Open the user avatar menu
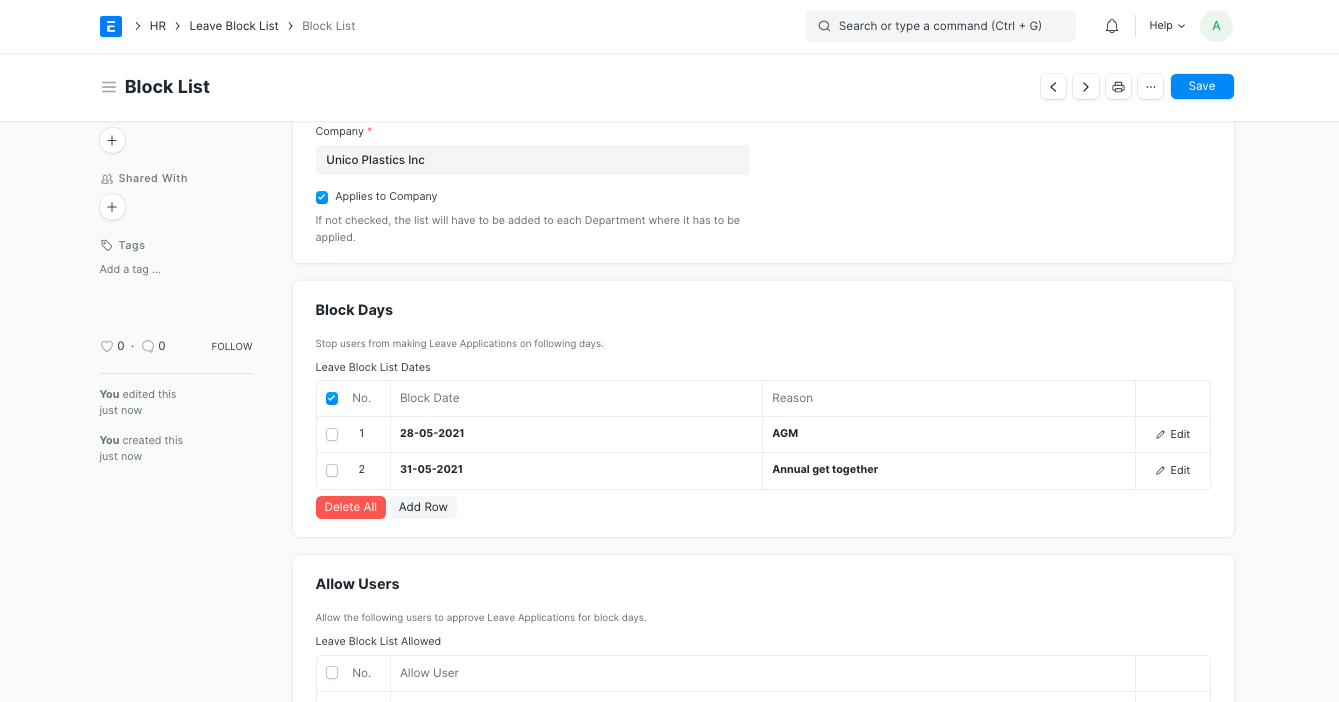 1216,26
